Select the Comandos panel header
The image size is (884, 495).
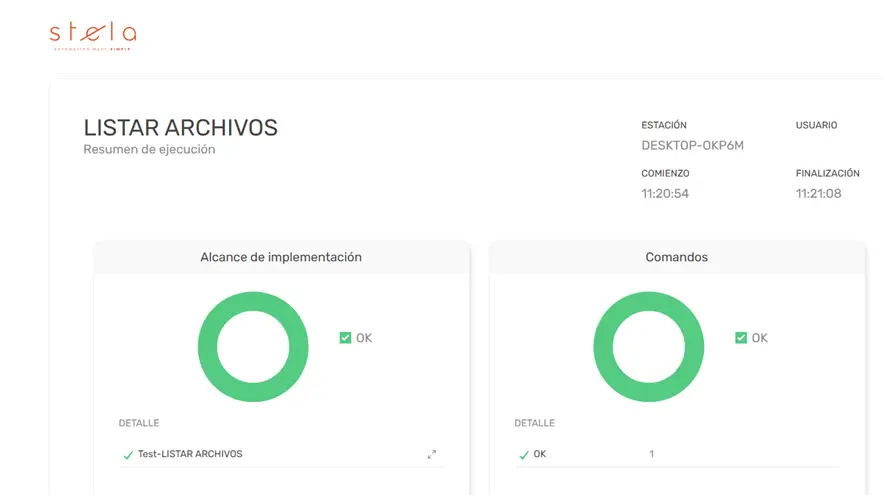point(676,257)
